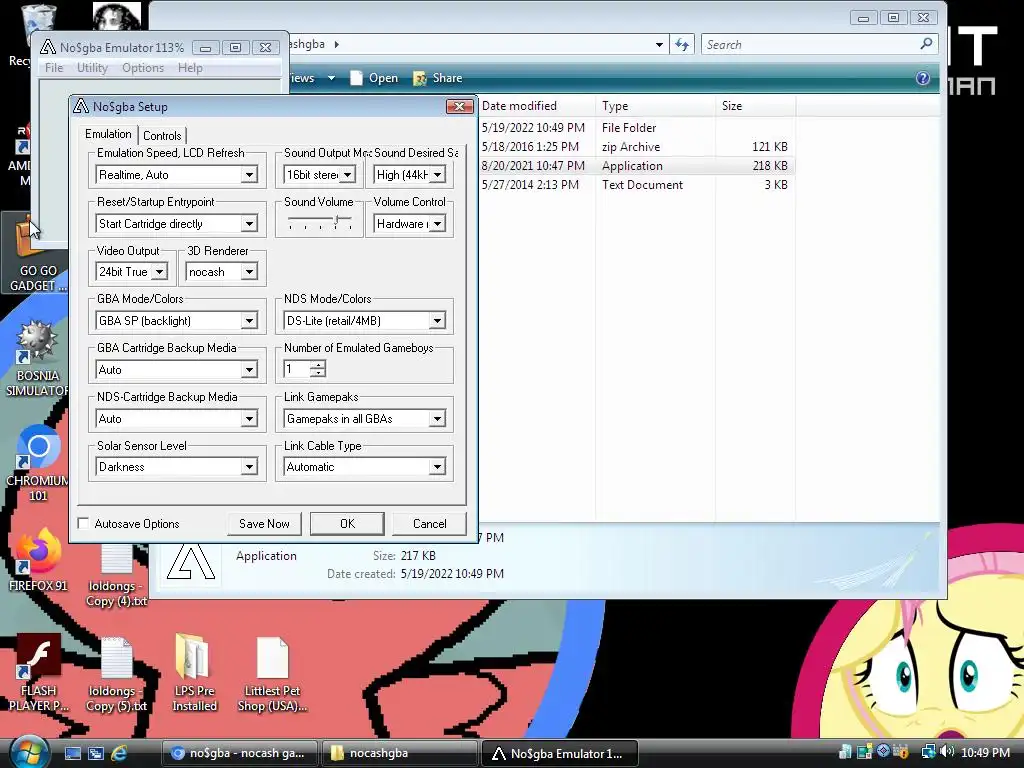The height and width of the screenshot is (768, 1024).
Task: Open the 3D Renderer dropdown
Action: pos(249,272)
